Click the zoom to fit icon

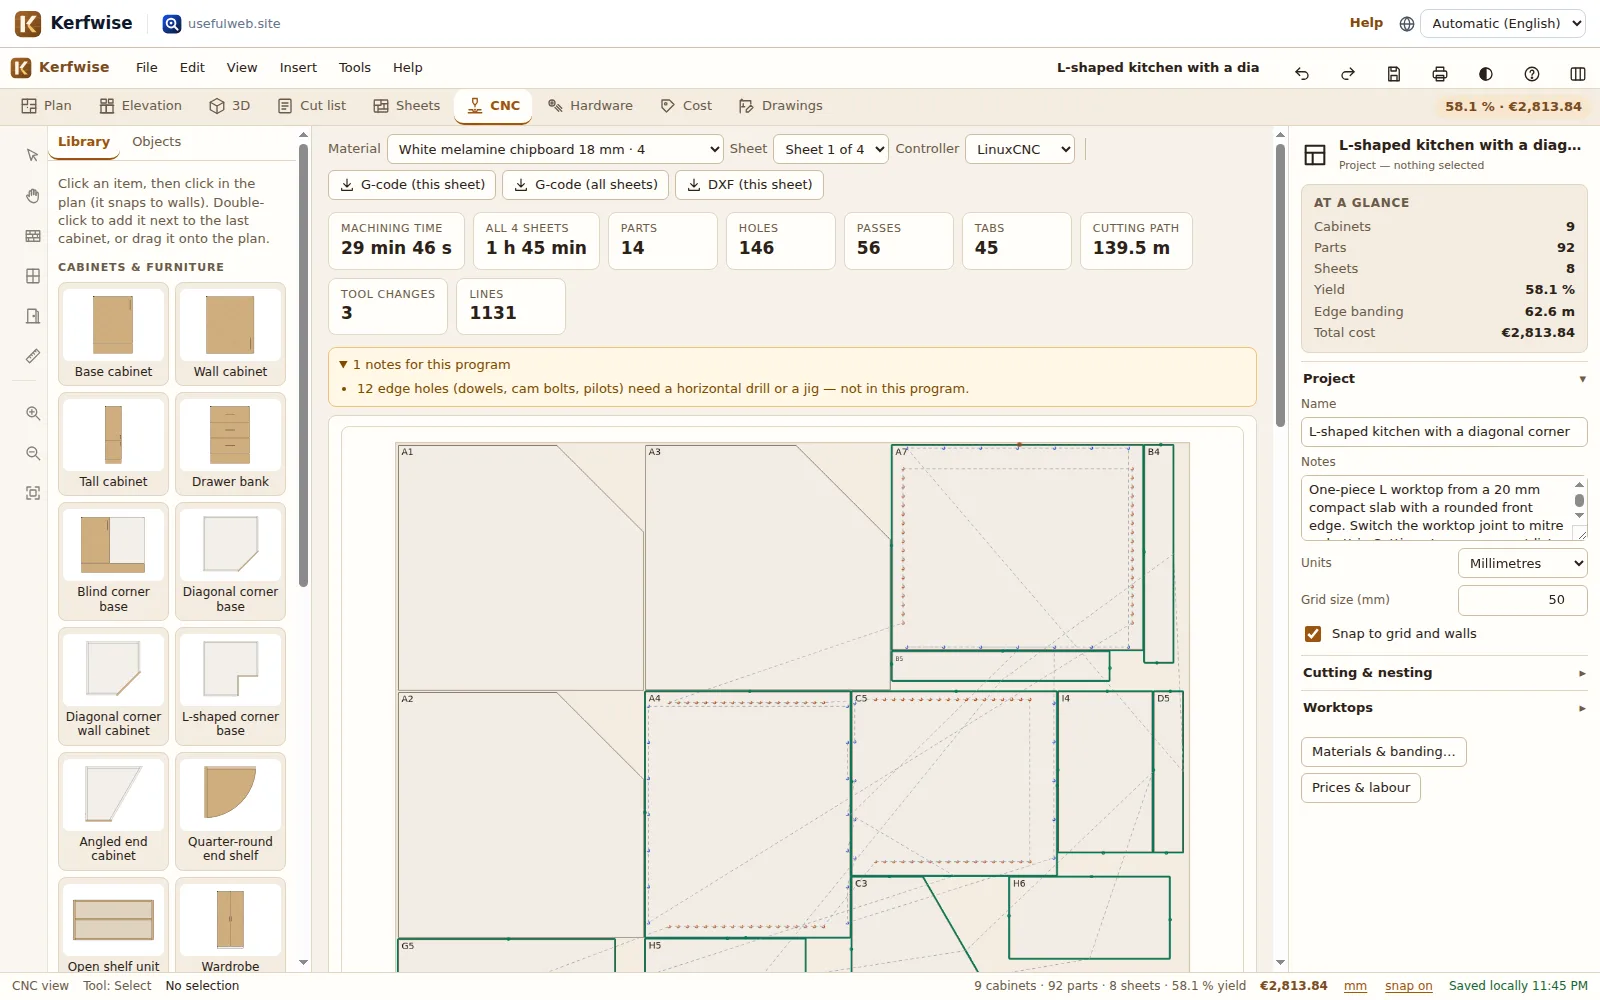pos(33,493)
